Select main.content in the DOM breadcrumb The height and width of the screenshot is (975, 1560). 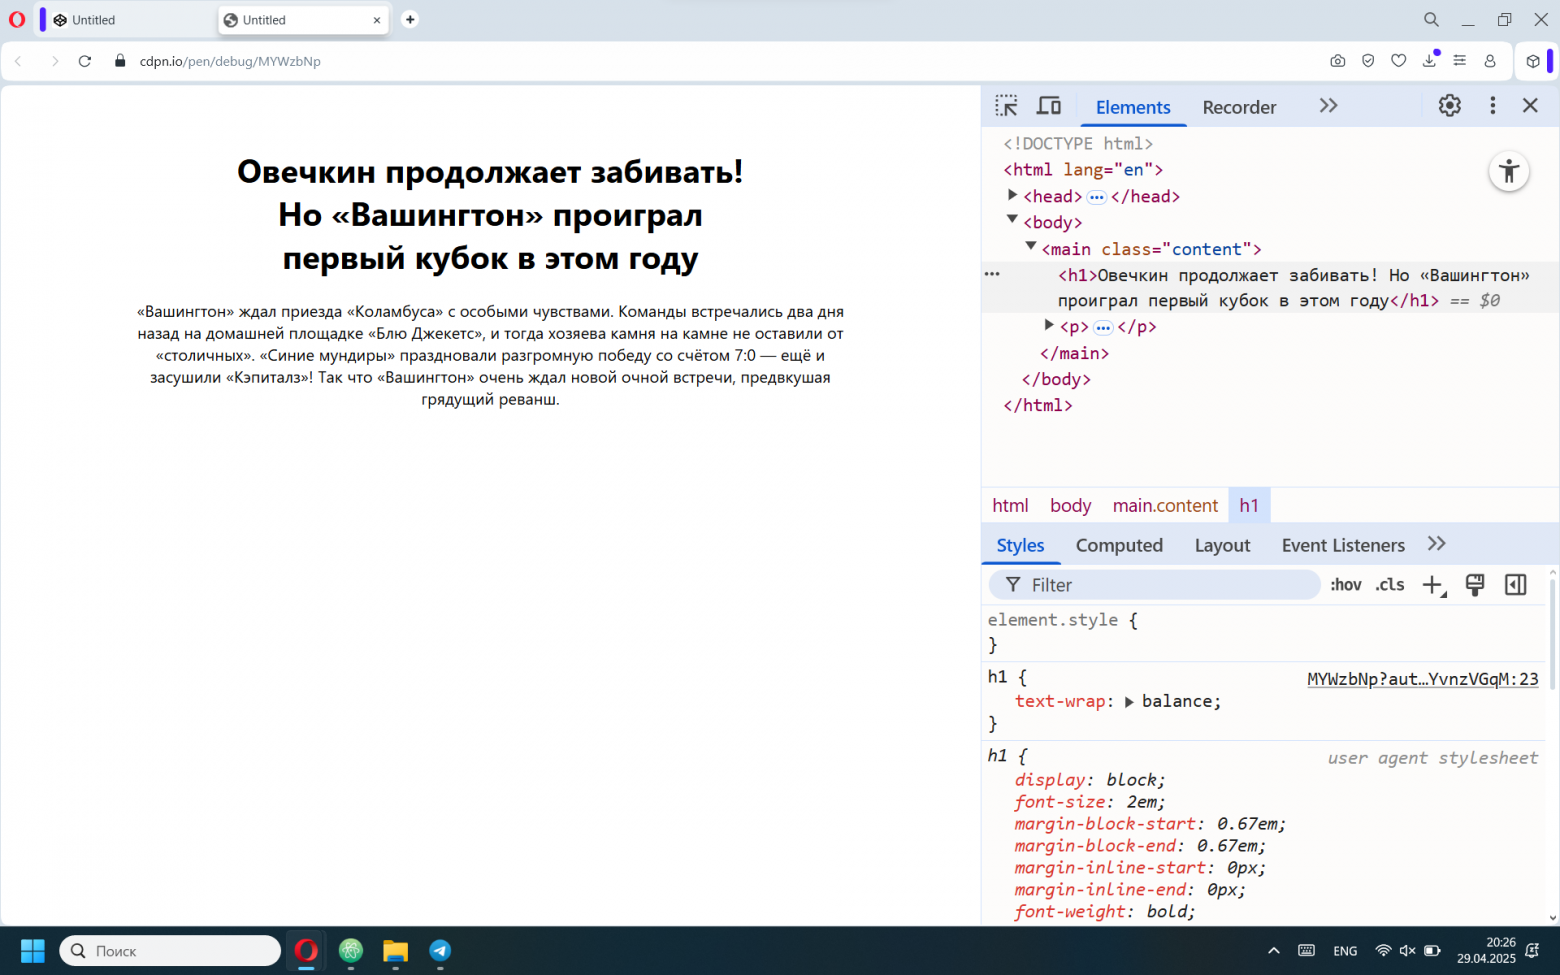1165,505
